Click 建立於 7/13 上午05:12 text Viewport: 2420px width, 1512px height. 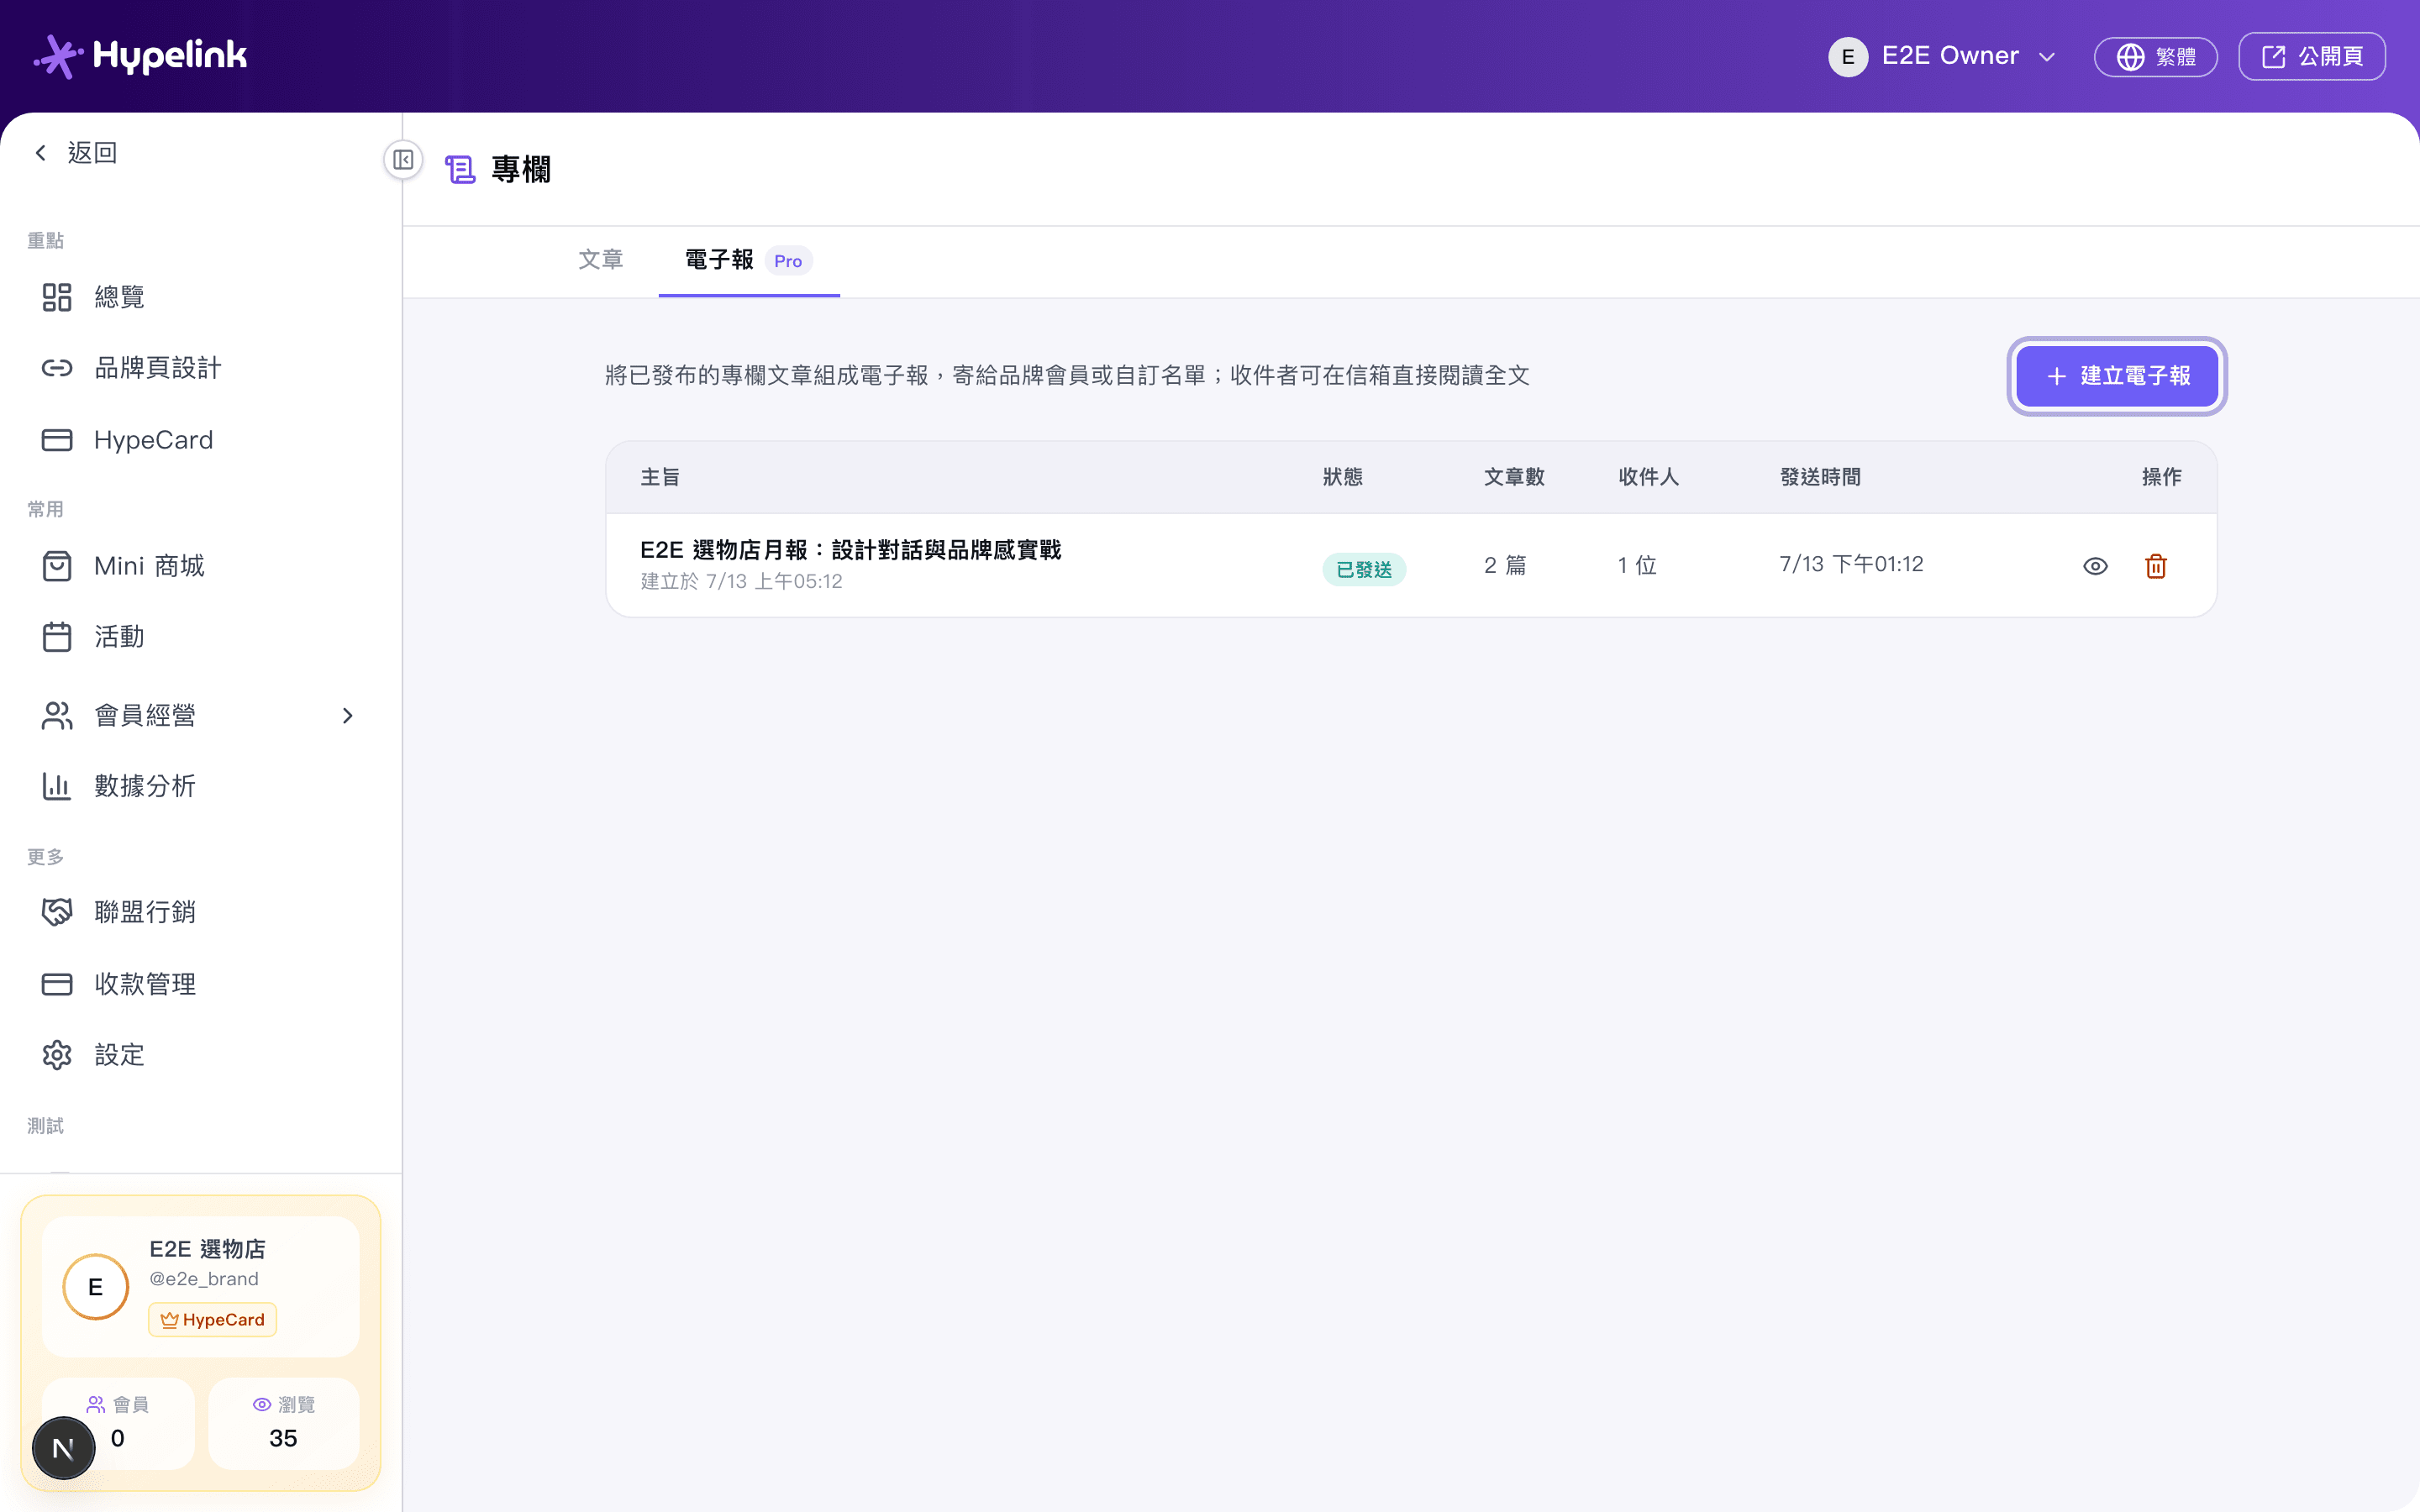pos(741,581)
